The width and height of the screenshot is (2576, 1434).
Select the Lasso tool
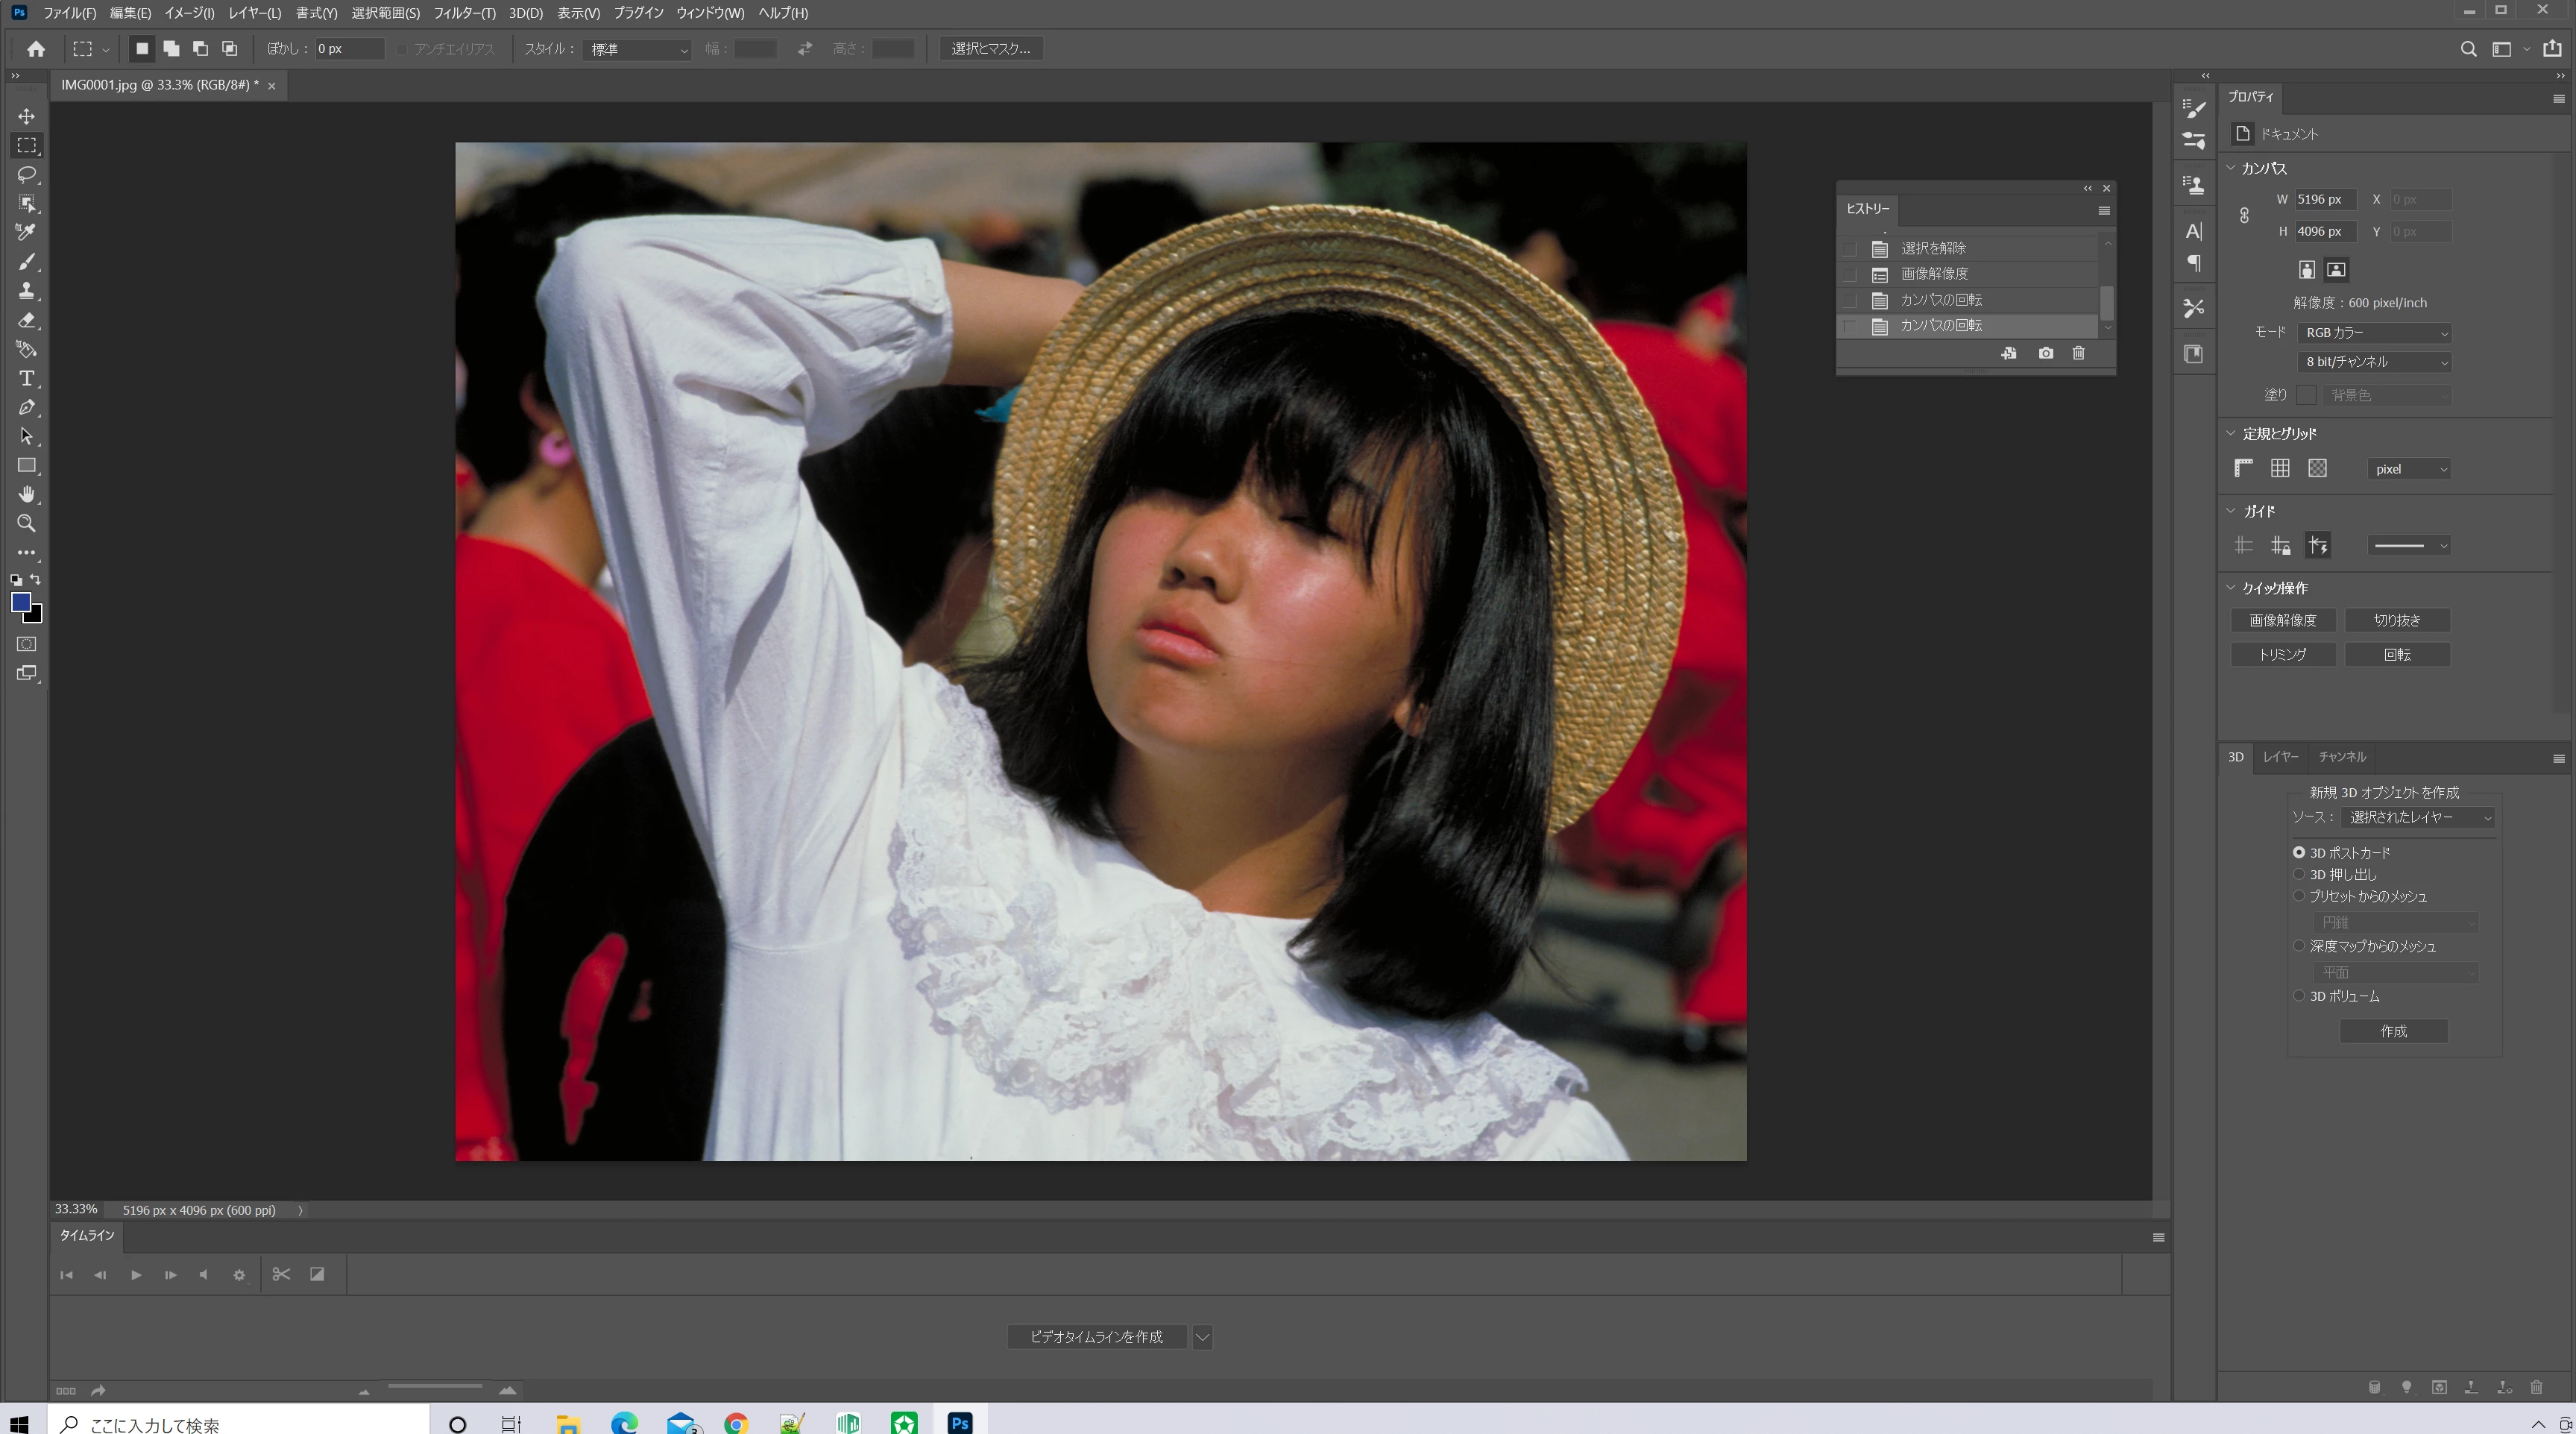27,174
